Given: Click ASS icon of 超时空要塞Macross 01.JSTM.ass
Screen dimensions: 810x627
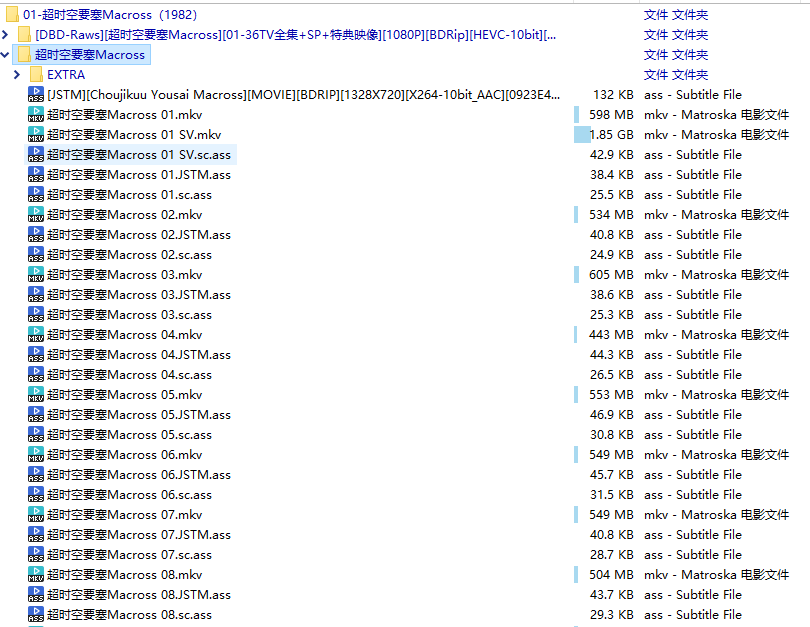Looking at the screenshot, I should coord(36,175).
